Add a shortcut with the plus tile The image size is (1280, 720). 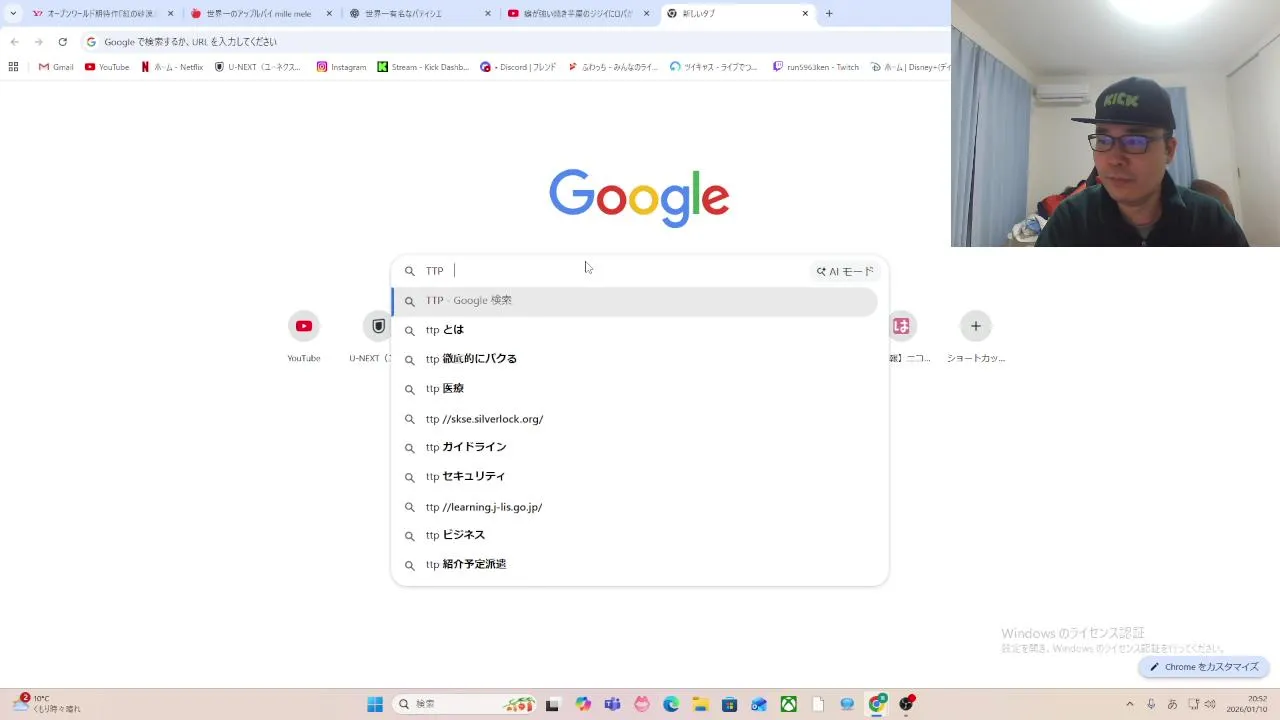976,337
